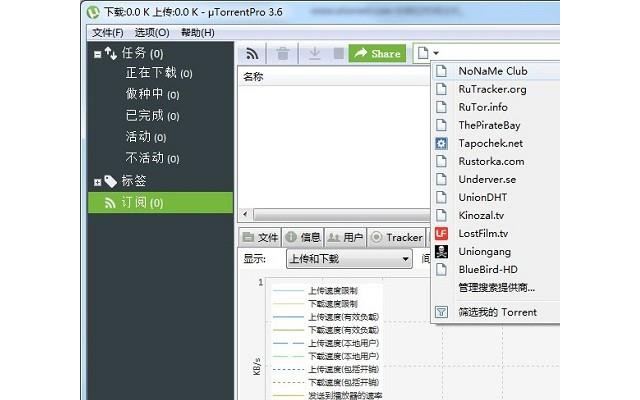Click the tag icon beside 标签
Viewport: 640px width, 400px height.
click(110, 181)
